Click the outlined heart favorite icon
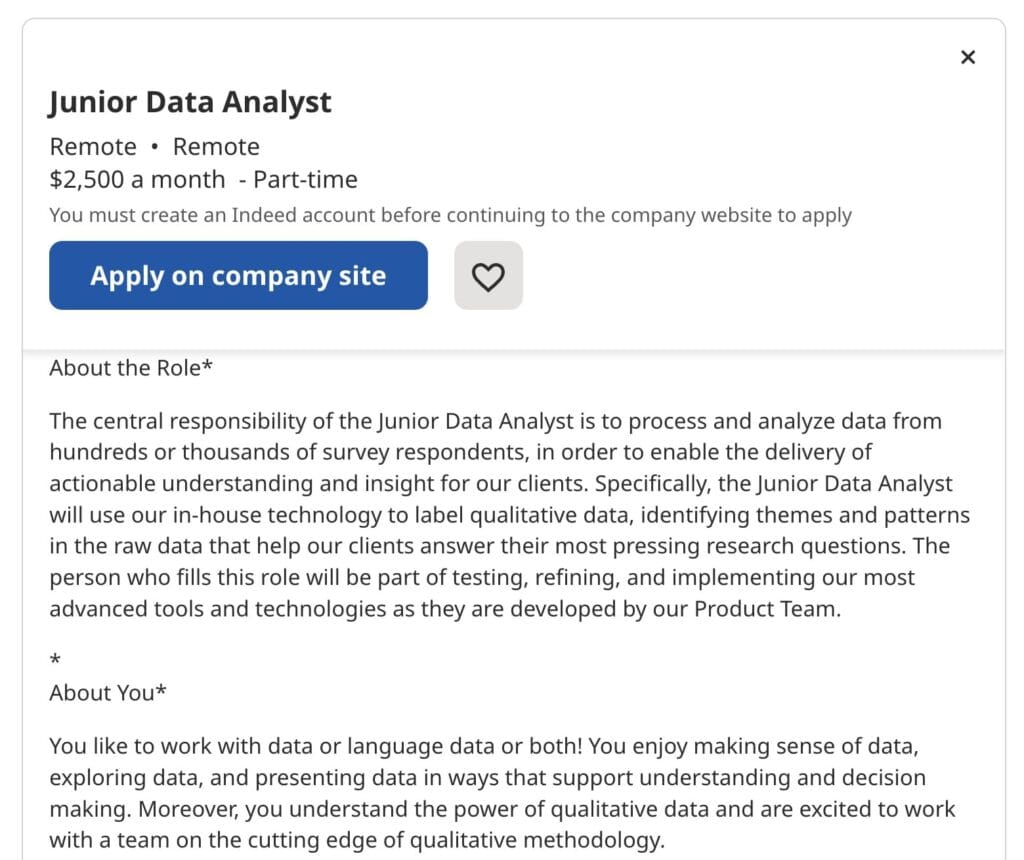This screenshot has width=1024, height=860. (489, 276)
